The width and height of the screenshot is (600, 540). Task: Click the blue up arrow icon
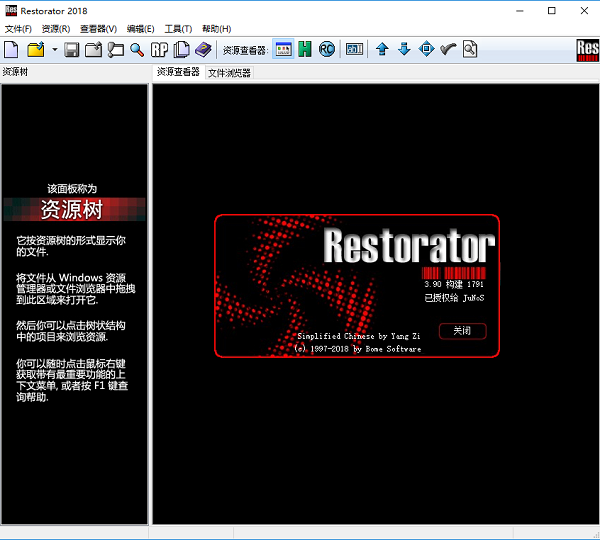(x=382, y=49)
